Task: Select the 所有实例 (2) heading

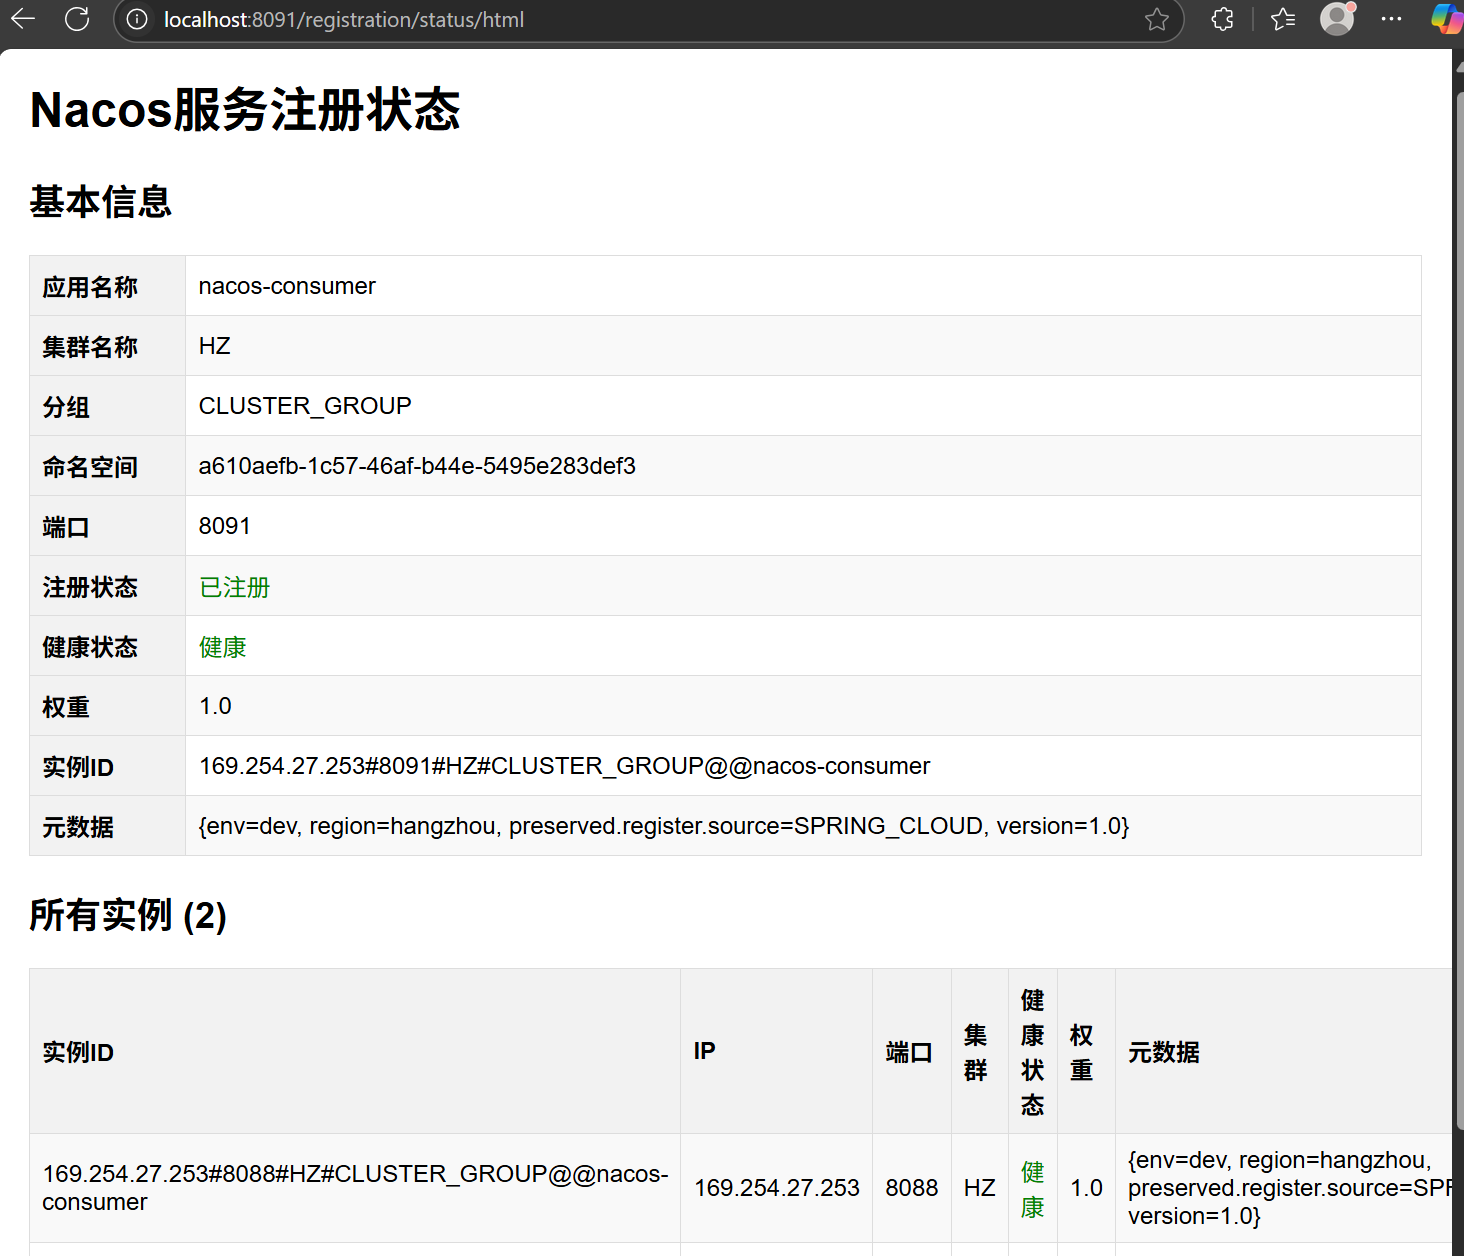Action: pos(128,915)
